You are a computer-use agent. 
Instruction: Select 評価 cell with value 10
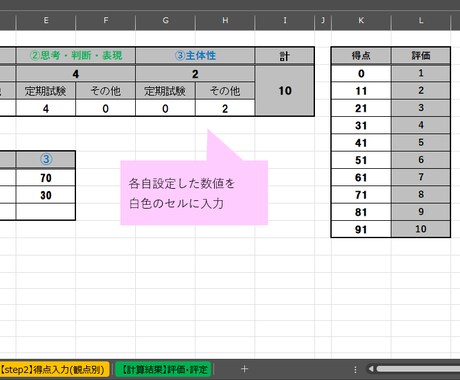(x=421, y=229)
